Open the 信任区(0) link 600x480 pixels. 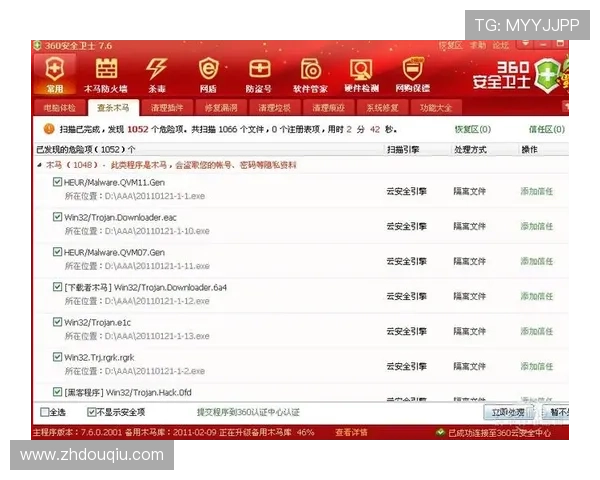(x=547, y=129)
